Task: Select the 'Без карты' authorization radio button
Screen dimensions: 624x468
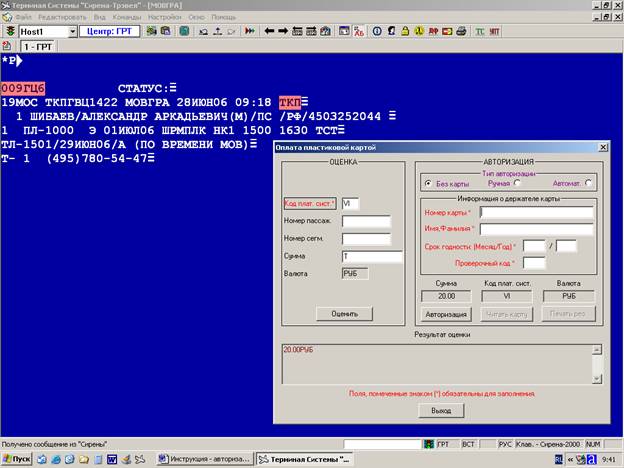Action: pyautogui.click(x=428, y=183)
